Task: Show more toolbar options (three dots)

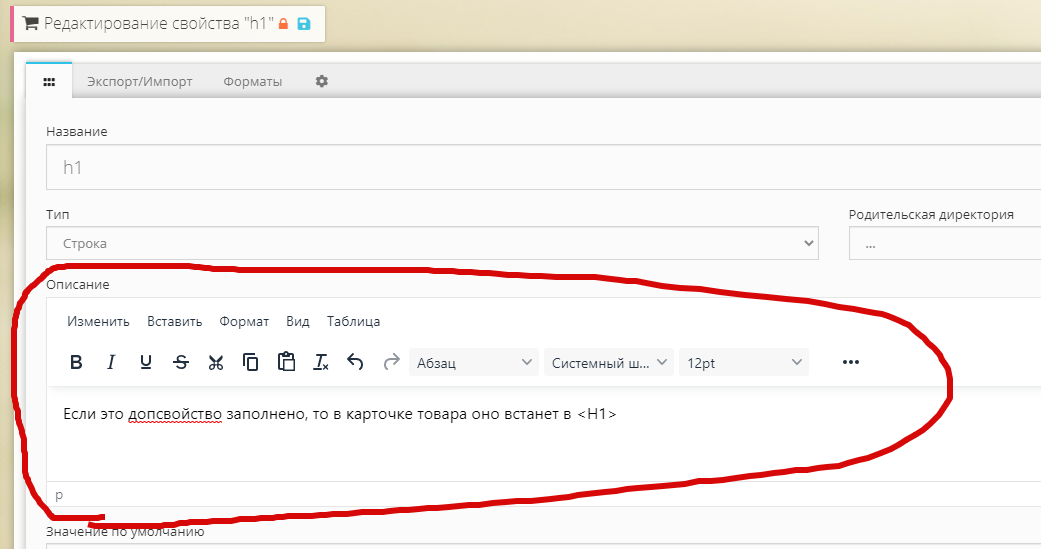Action: (x=850, y=362)
